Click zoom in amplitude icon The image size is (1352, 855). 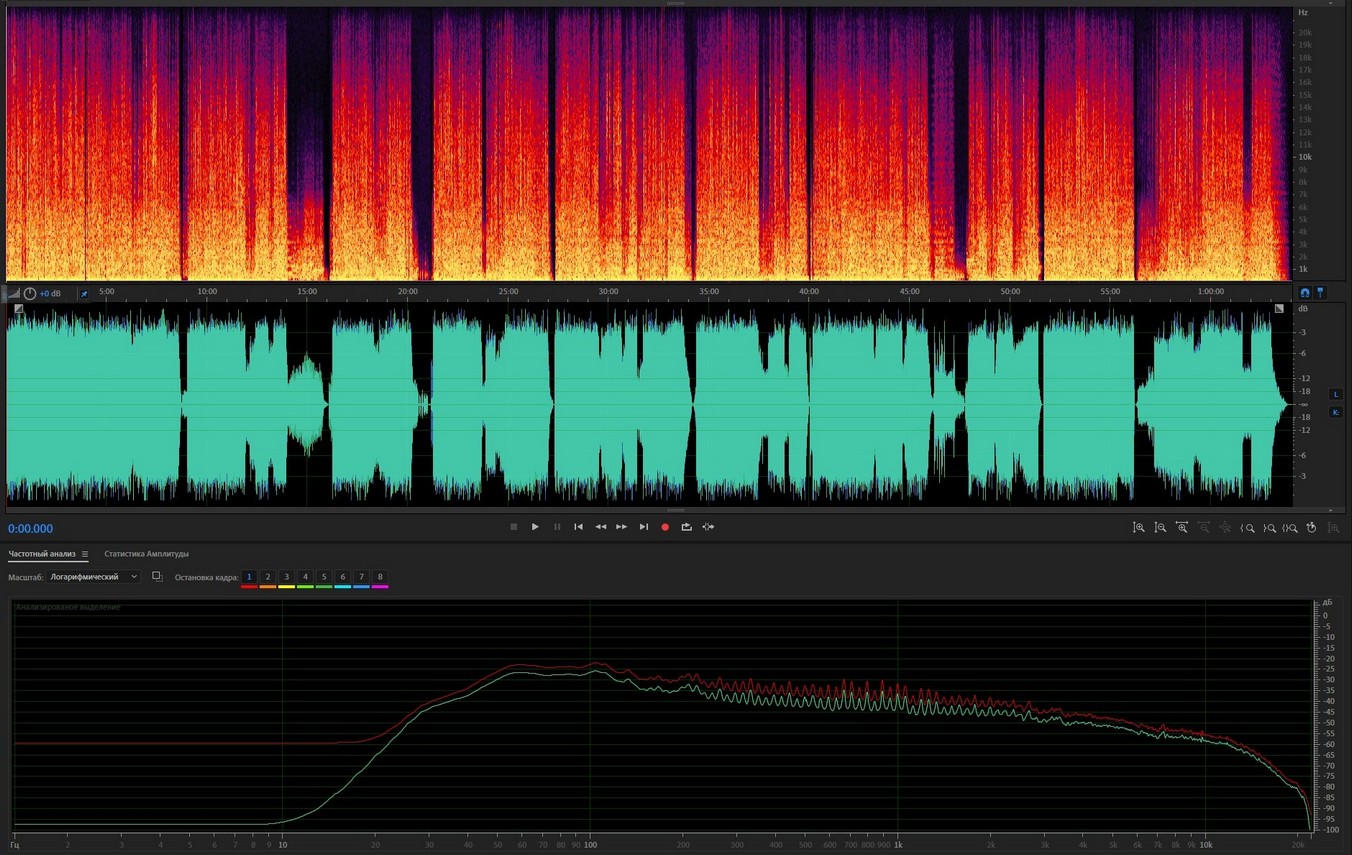(x=1138, y=527)
